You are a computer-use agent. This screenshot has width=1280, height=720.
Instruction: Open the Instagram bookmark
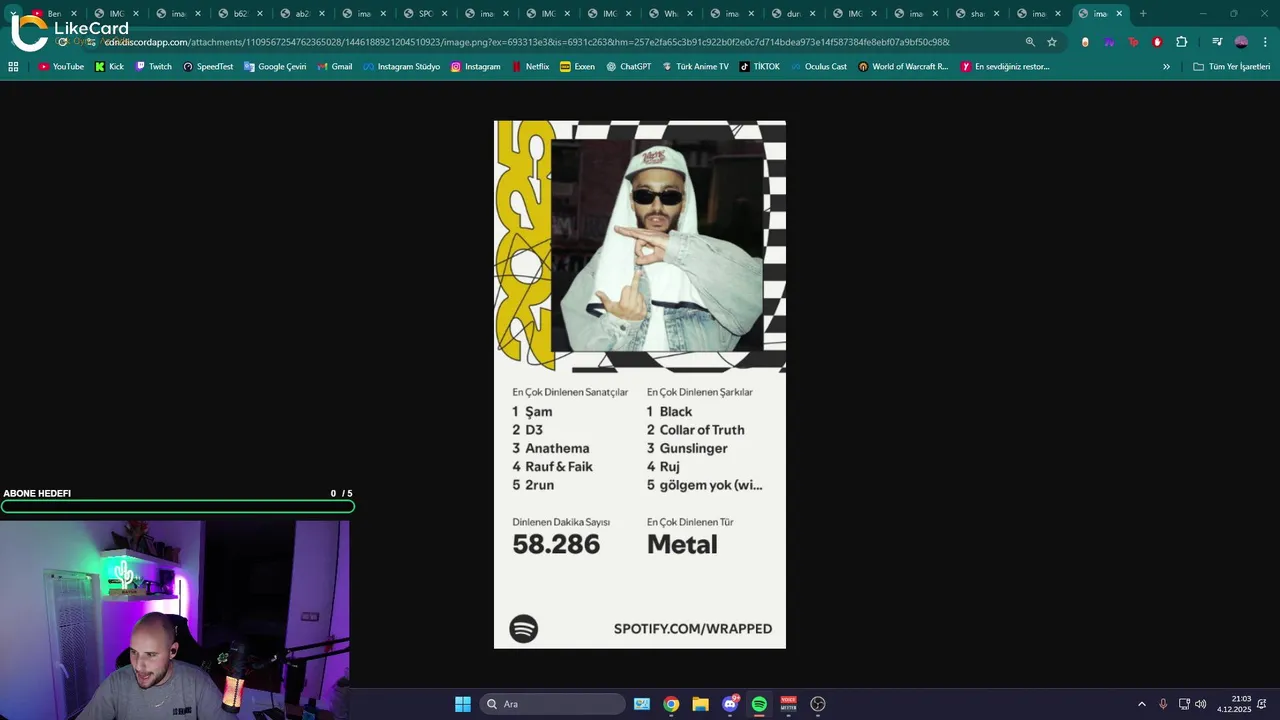(475, 67)
